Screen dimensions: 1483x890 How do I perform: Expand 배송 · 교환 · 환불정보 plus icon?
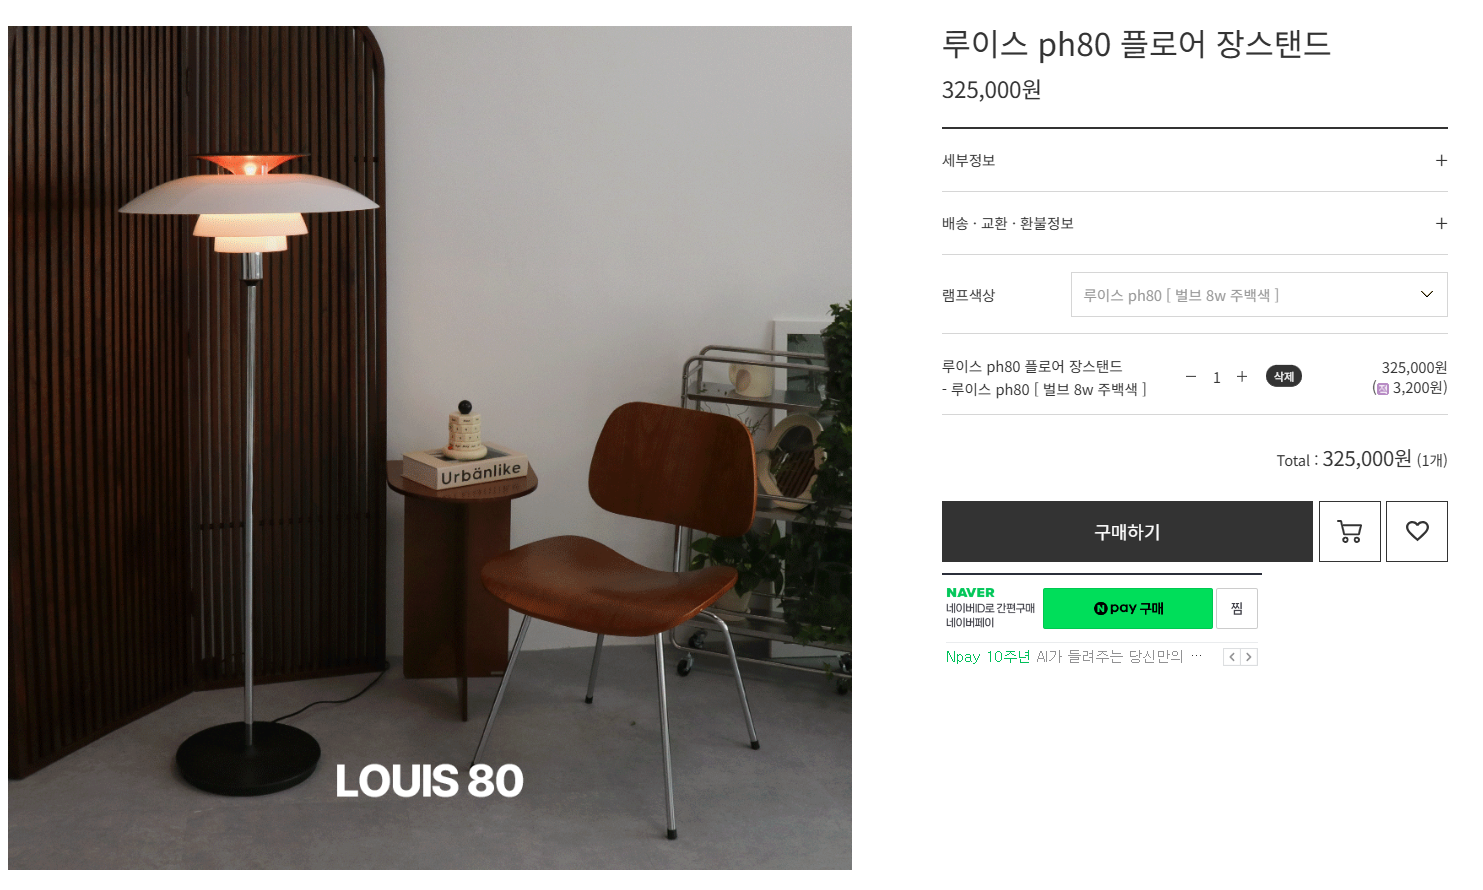pos(1441,223)
